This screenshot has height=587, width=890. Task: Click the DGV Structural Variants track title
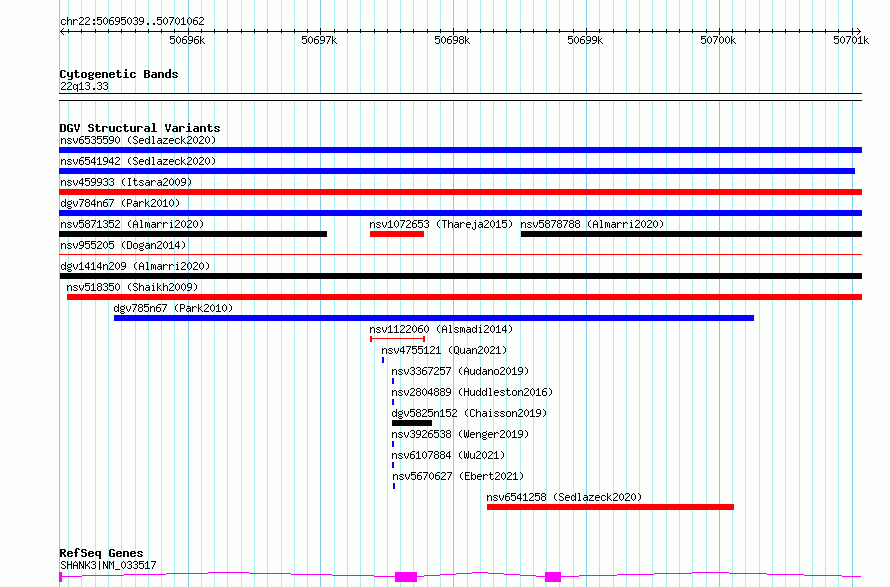140,128
